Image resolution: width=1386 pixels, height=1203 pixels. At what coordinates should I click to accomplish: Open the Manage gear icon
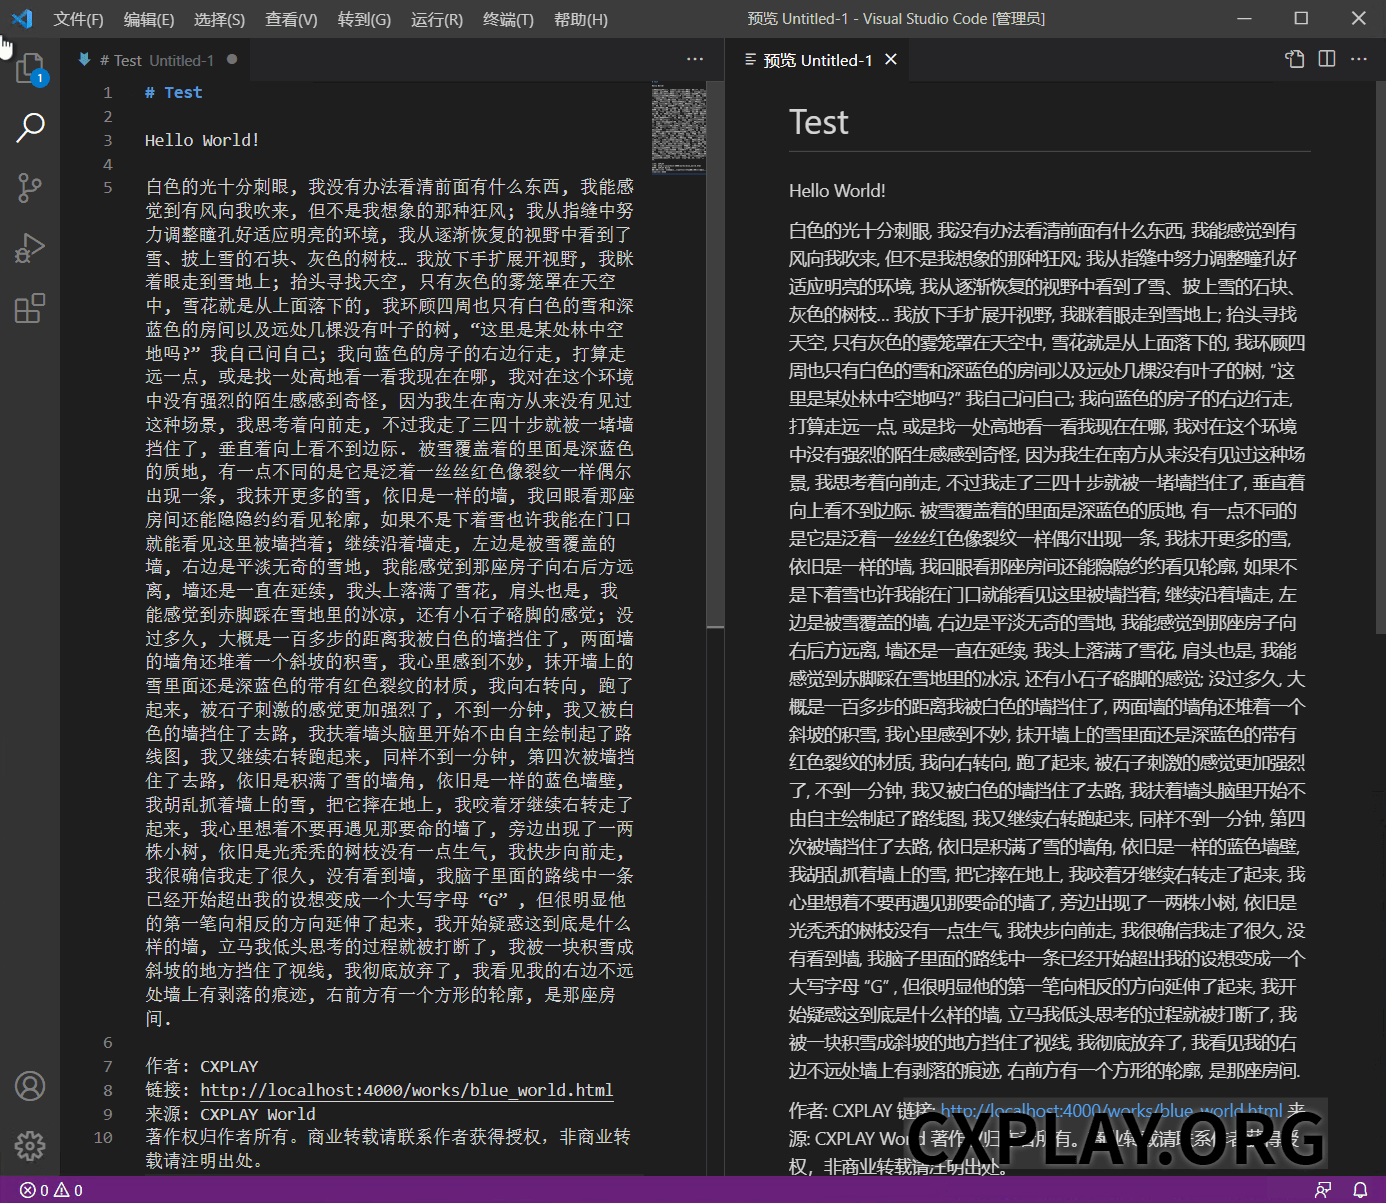[x=30, y=1146]
